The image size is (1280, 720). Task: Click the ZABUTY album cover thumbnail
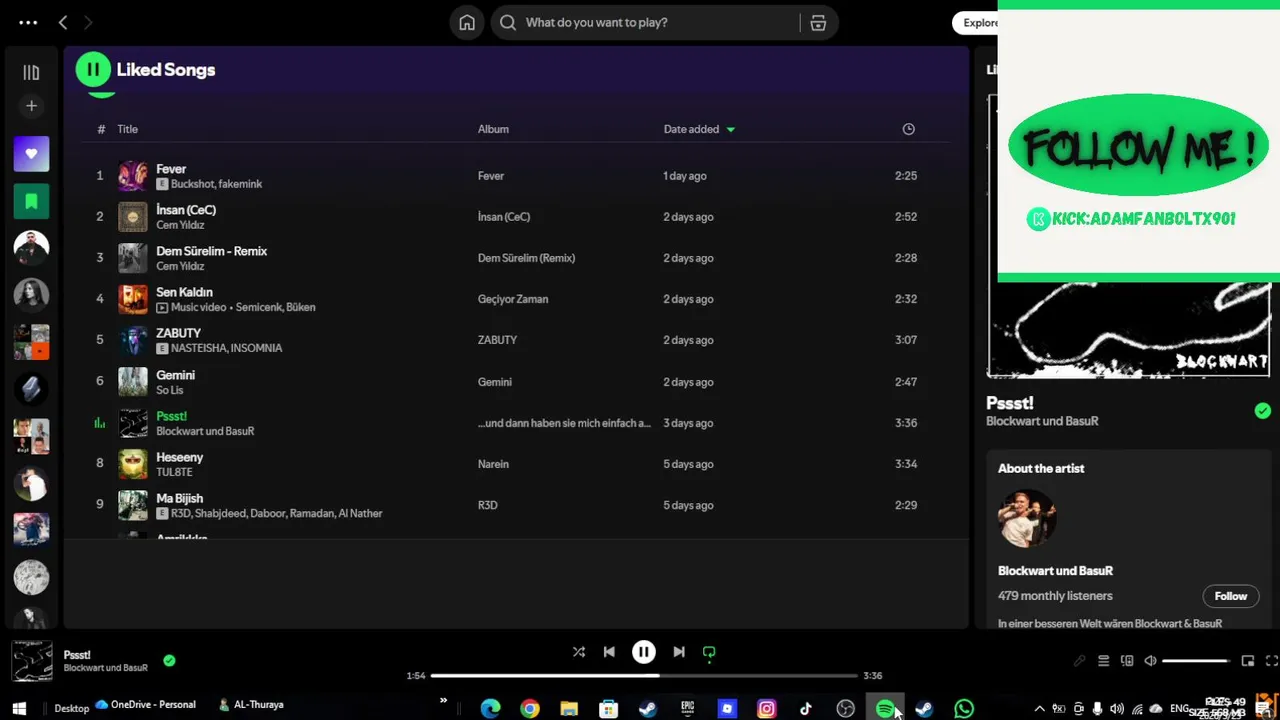tap(133, 340)
